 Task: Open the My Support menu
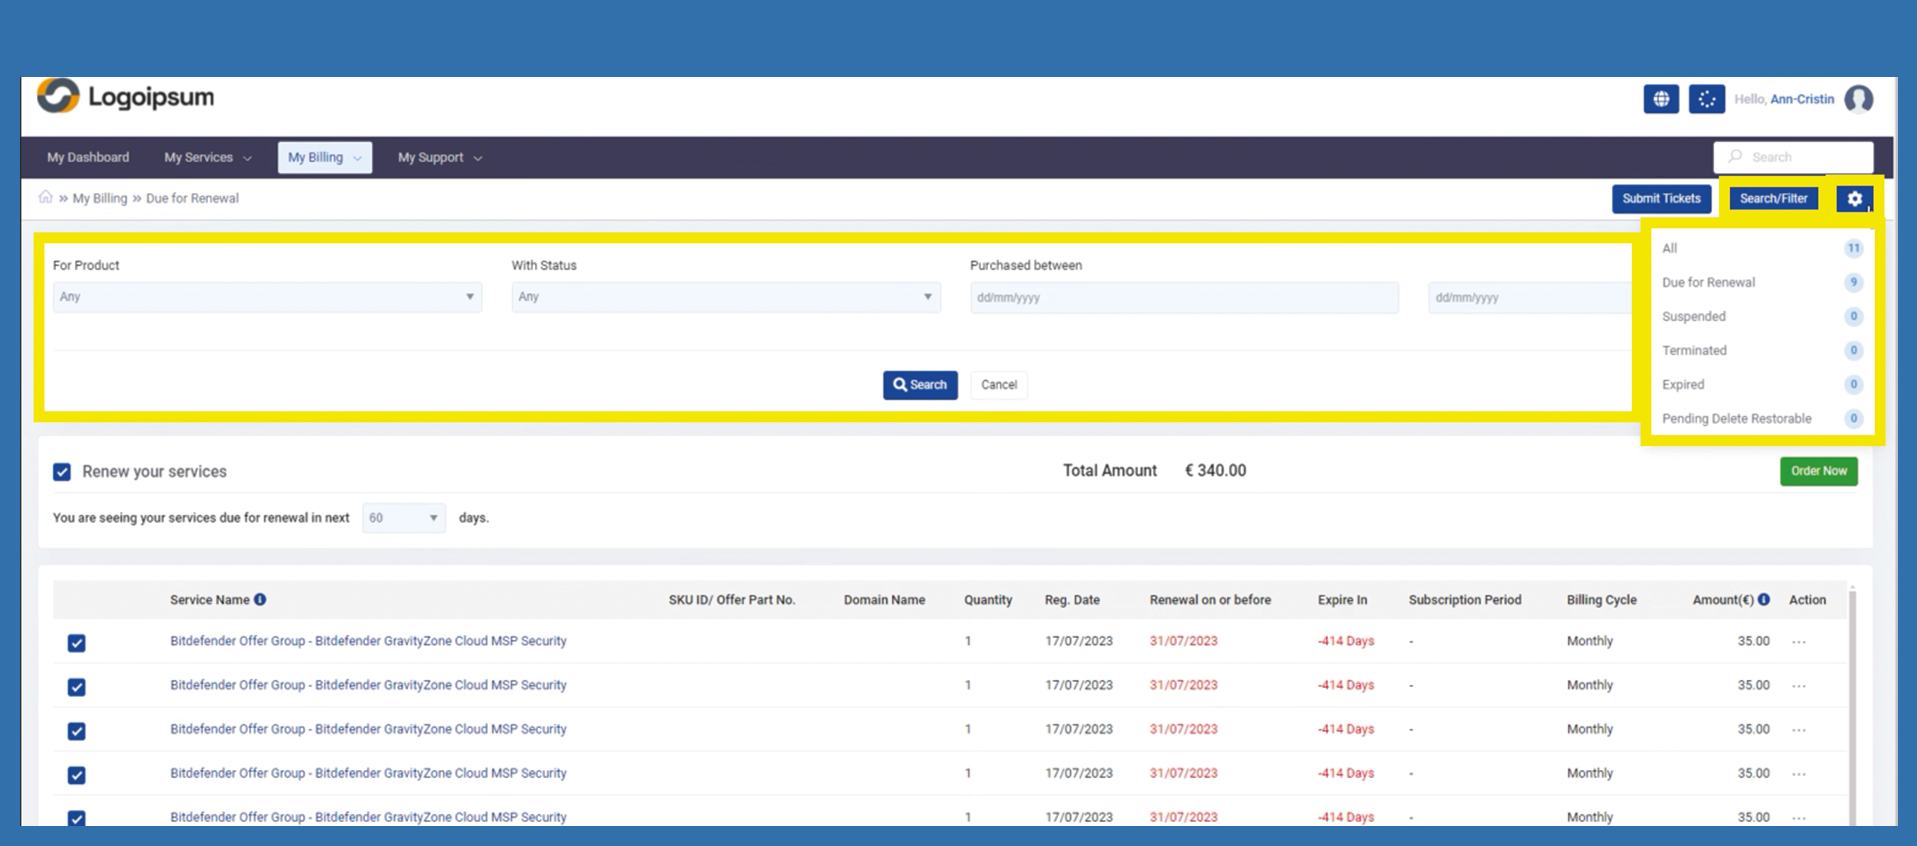439,158
